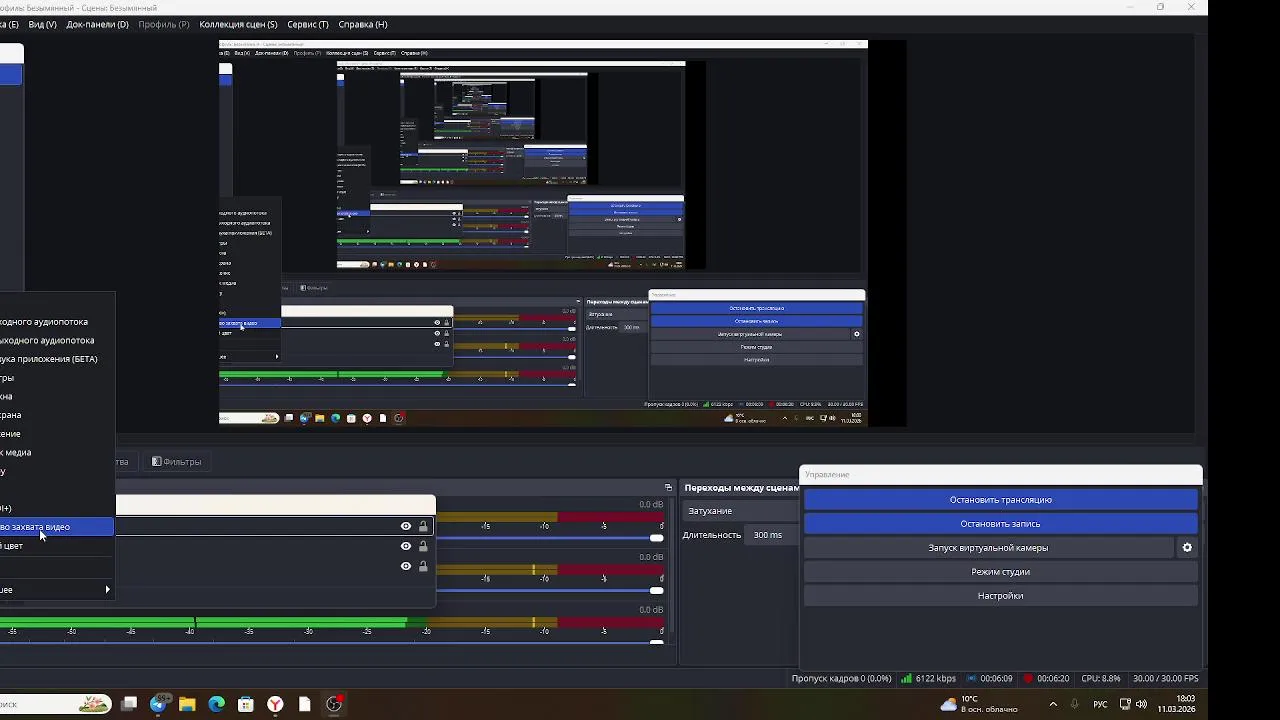This screenshot has width=1280, height=720.
Task: Click Запуск виртуальной камеры button
Action: pos(988,548)
